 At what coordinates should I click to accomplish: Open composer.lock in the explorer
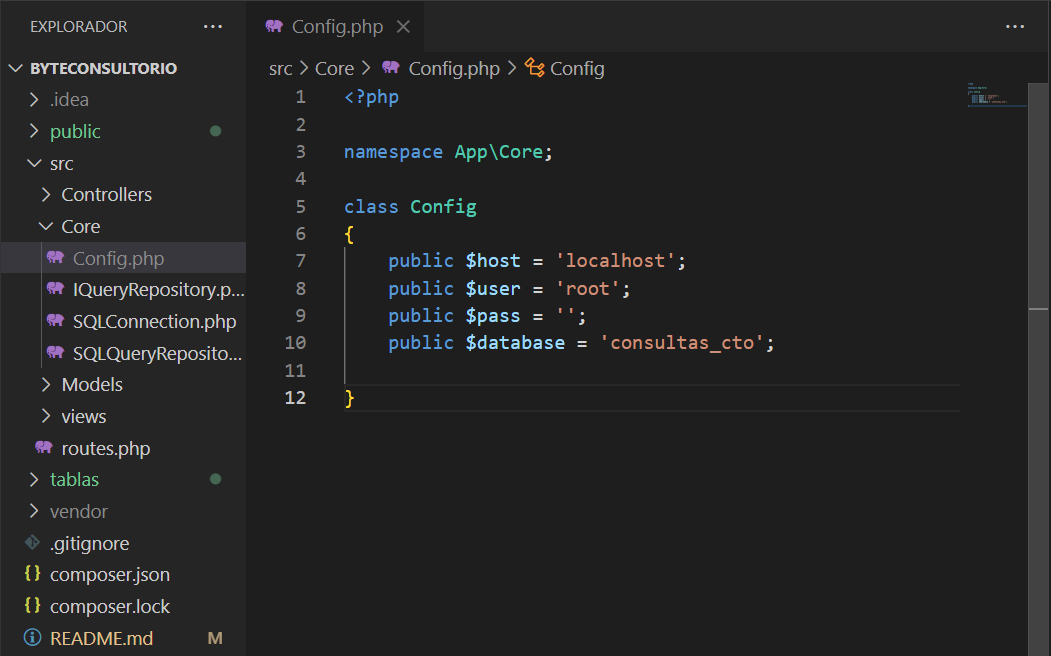(x=110, y=607)
